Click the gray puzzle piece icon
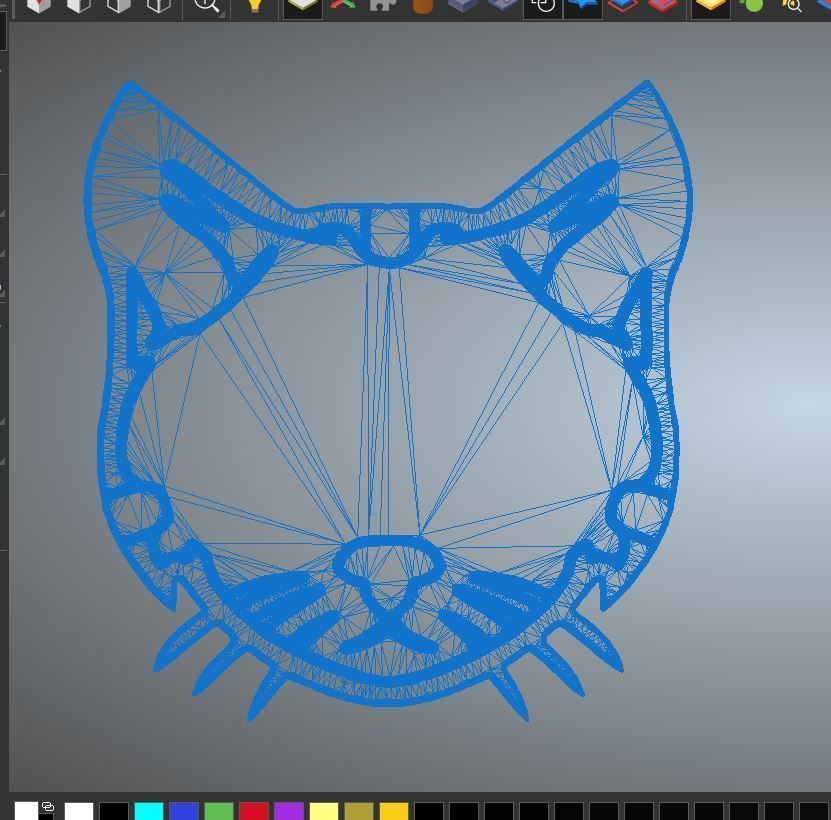This screenshot has height=820, width=831. 383,5
